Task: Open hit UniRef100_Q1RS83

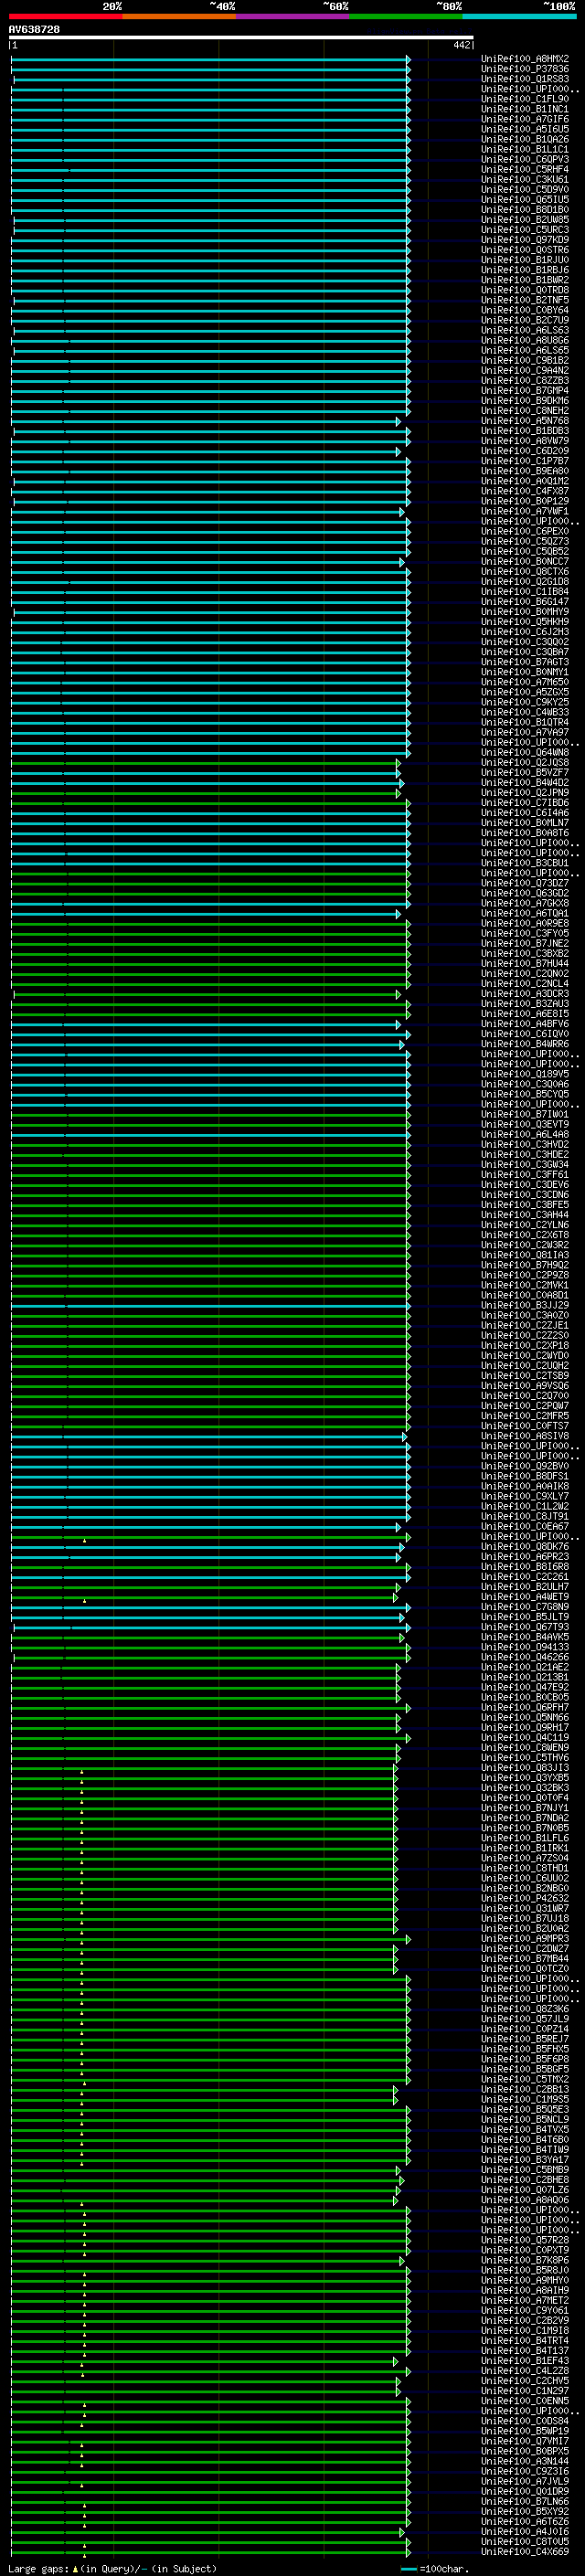Action: point(525,79)
